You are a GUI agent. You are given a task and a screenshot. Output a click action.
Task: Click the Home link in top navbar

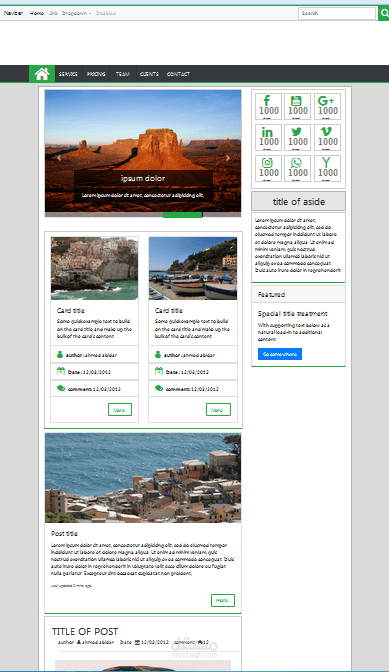pos(37,13)
